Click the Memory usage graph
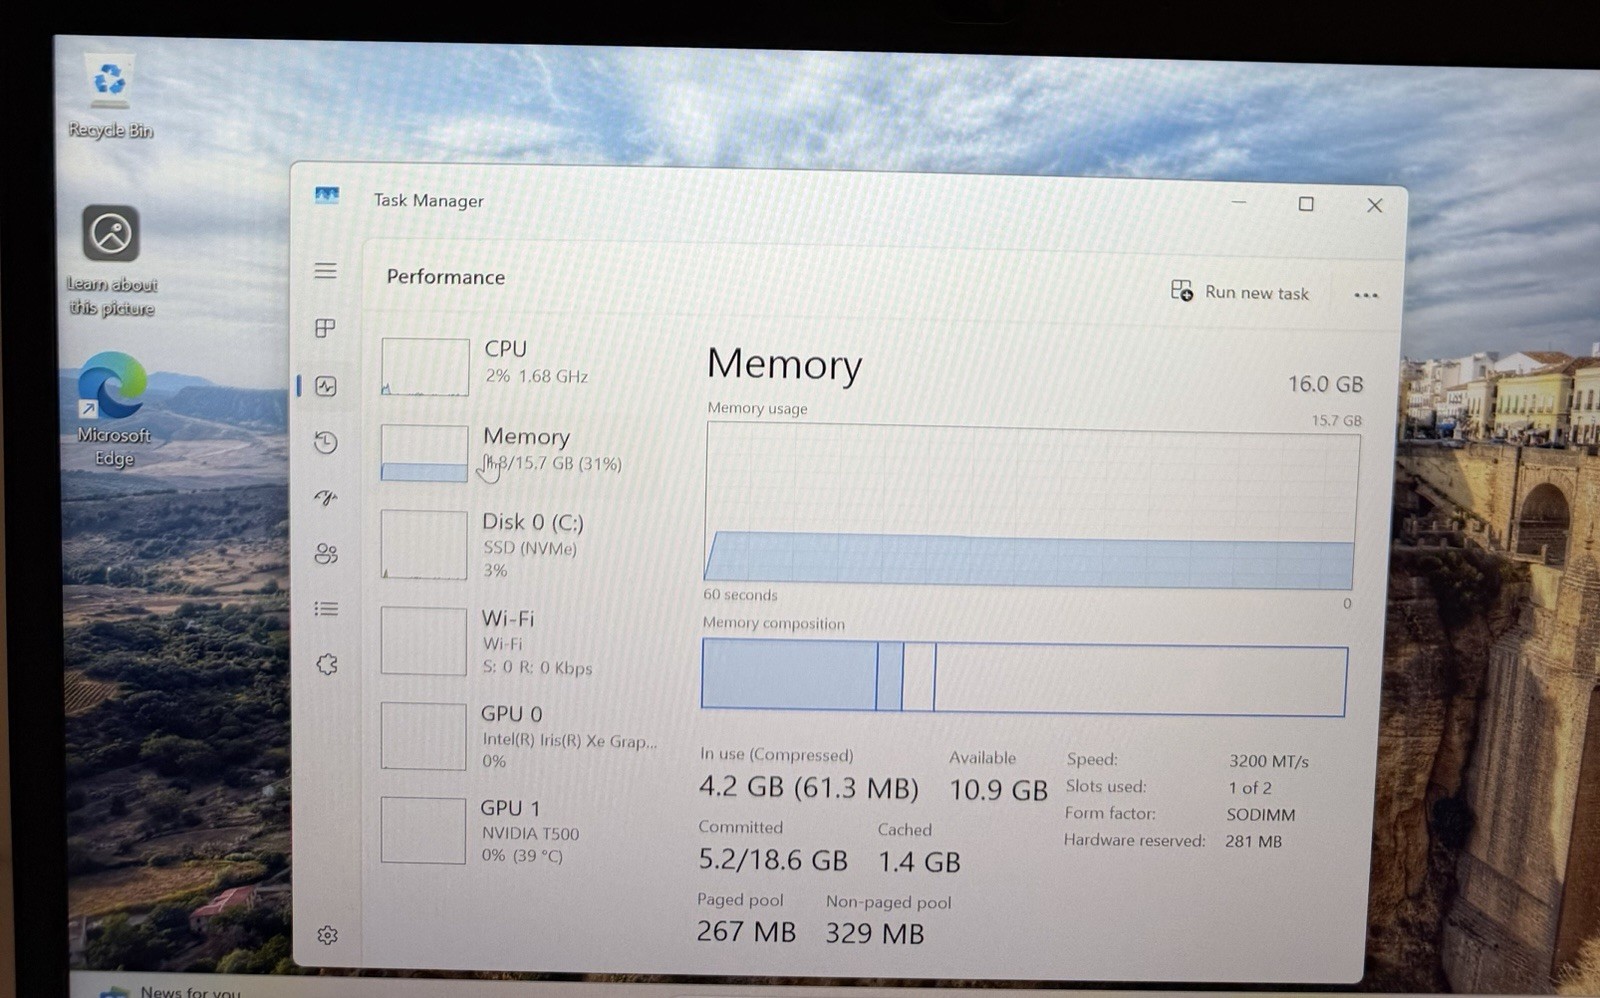The image size is (1600, 998). click(1031, 505)
